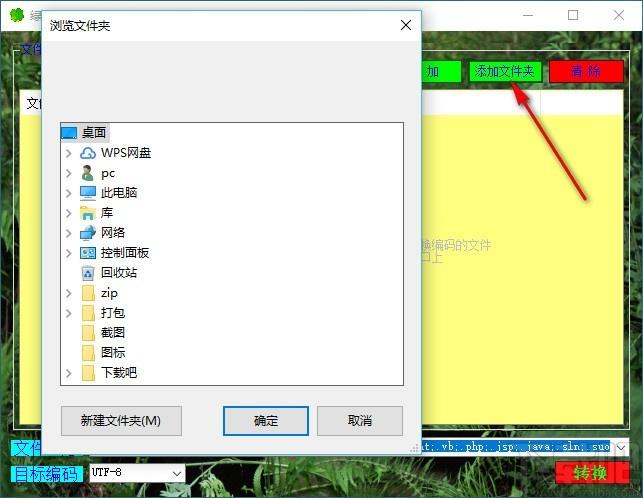Select the 下载吧 folder label
This screenshot has width=643, height=498.
[119, 373]
